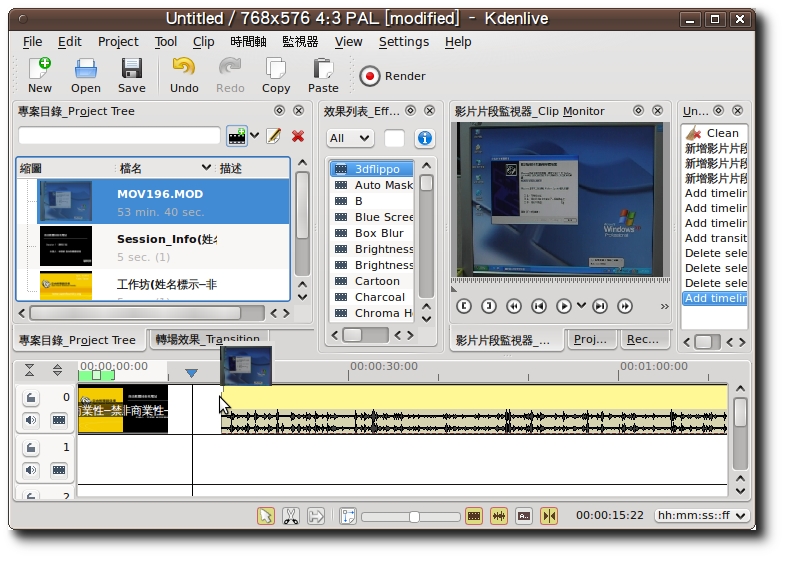Toggle lock on track 0
The height and width of the screenshot is (562, 788).
tap(31, 398)
